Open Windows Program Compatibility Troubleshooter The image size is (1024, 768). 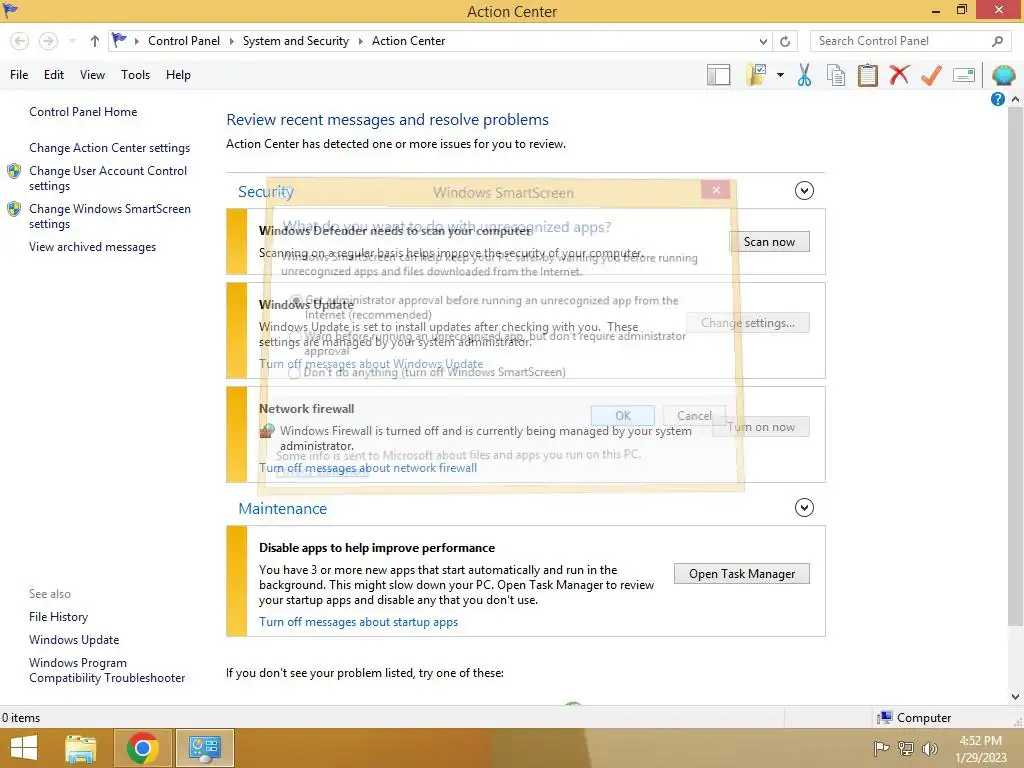[x=107, y=671]
